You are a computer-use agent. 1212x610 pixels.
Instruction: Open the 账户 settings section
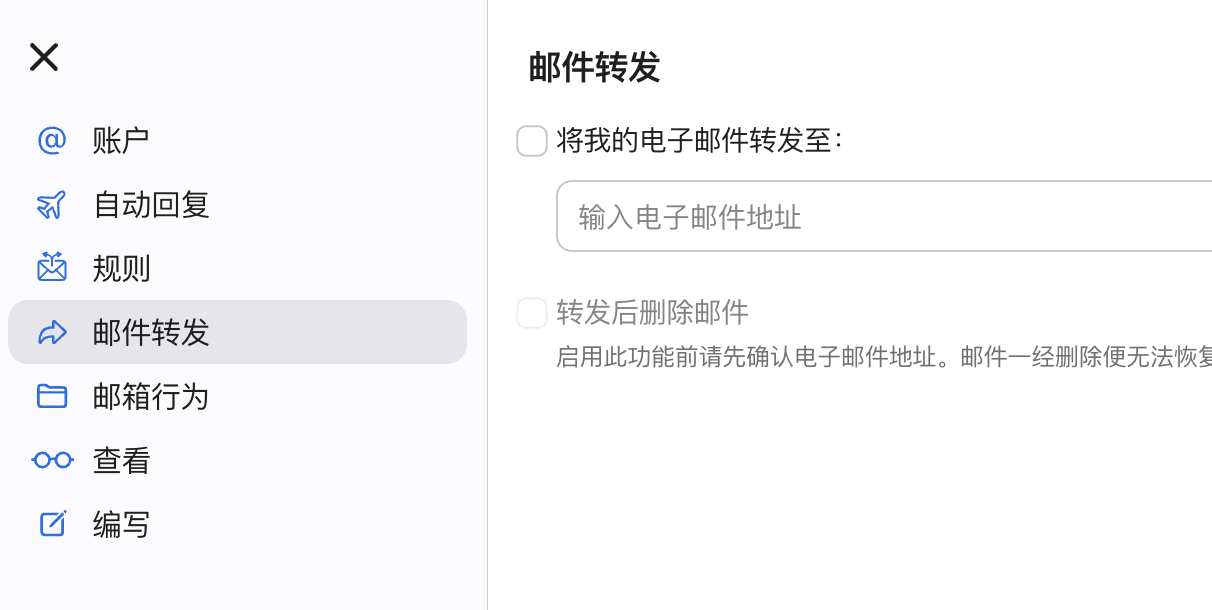121,140
